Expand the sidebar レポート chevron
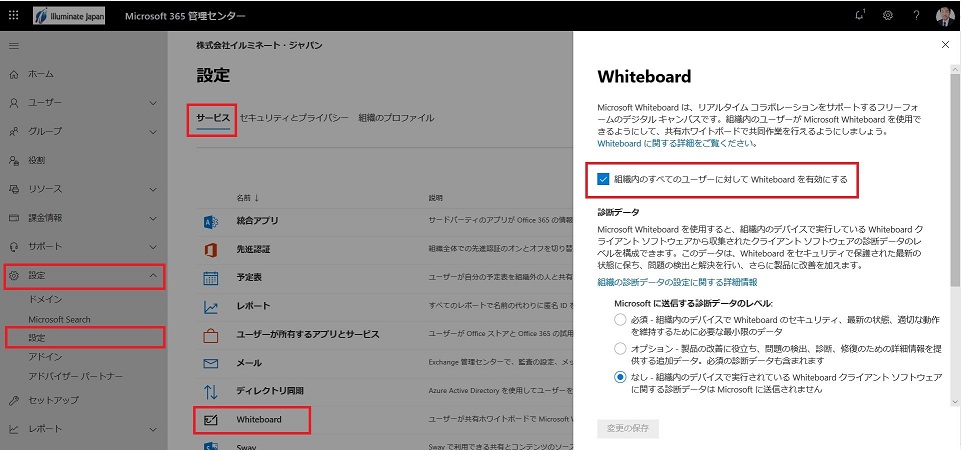 (x=153, y=429)
